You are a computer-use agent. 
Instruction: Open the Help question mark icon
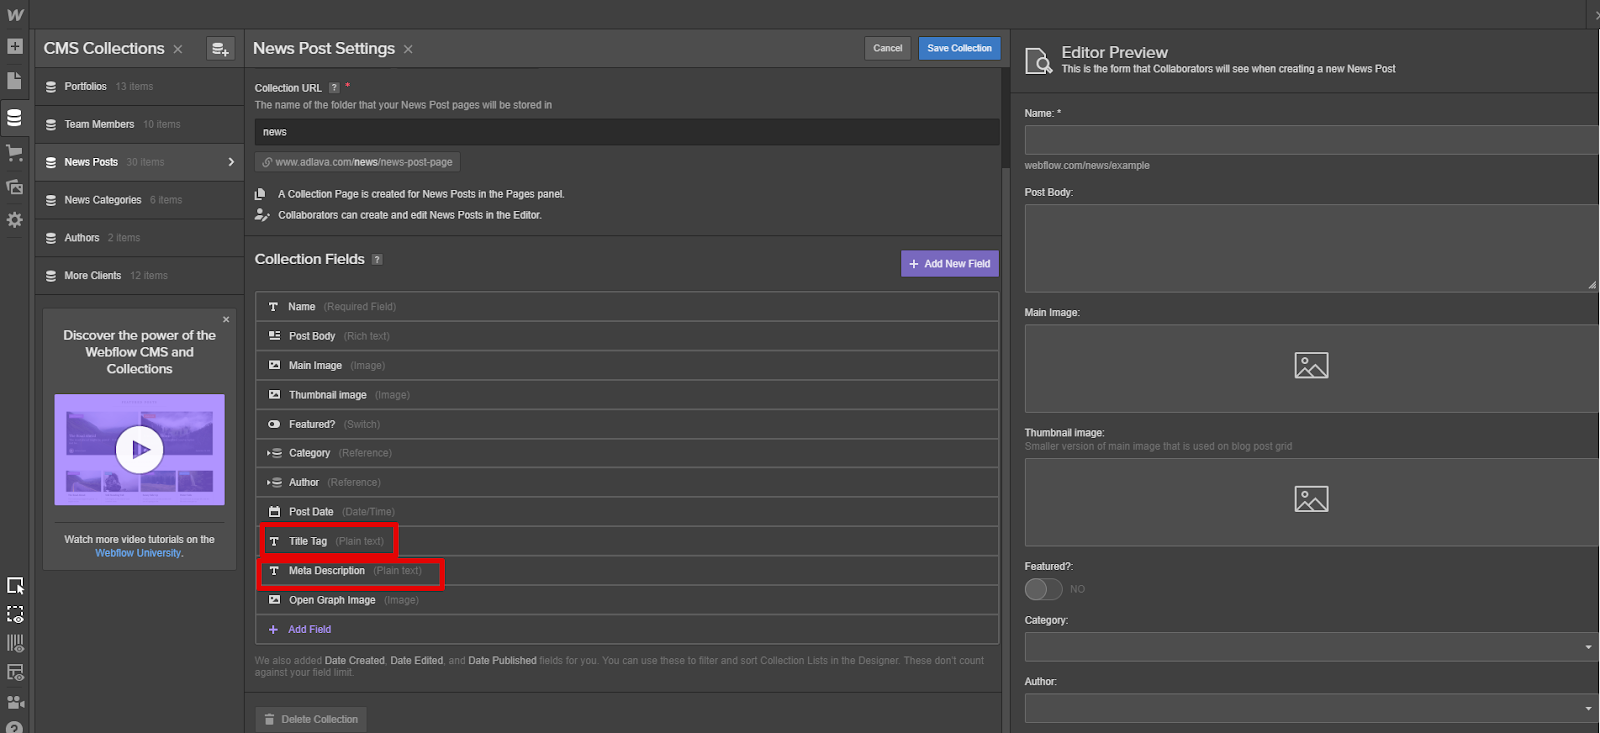[x=15, y=727]
